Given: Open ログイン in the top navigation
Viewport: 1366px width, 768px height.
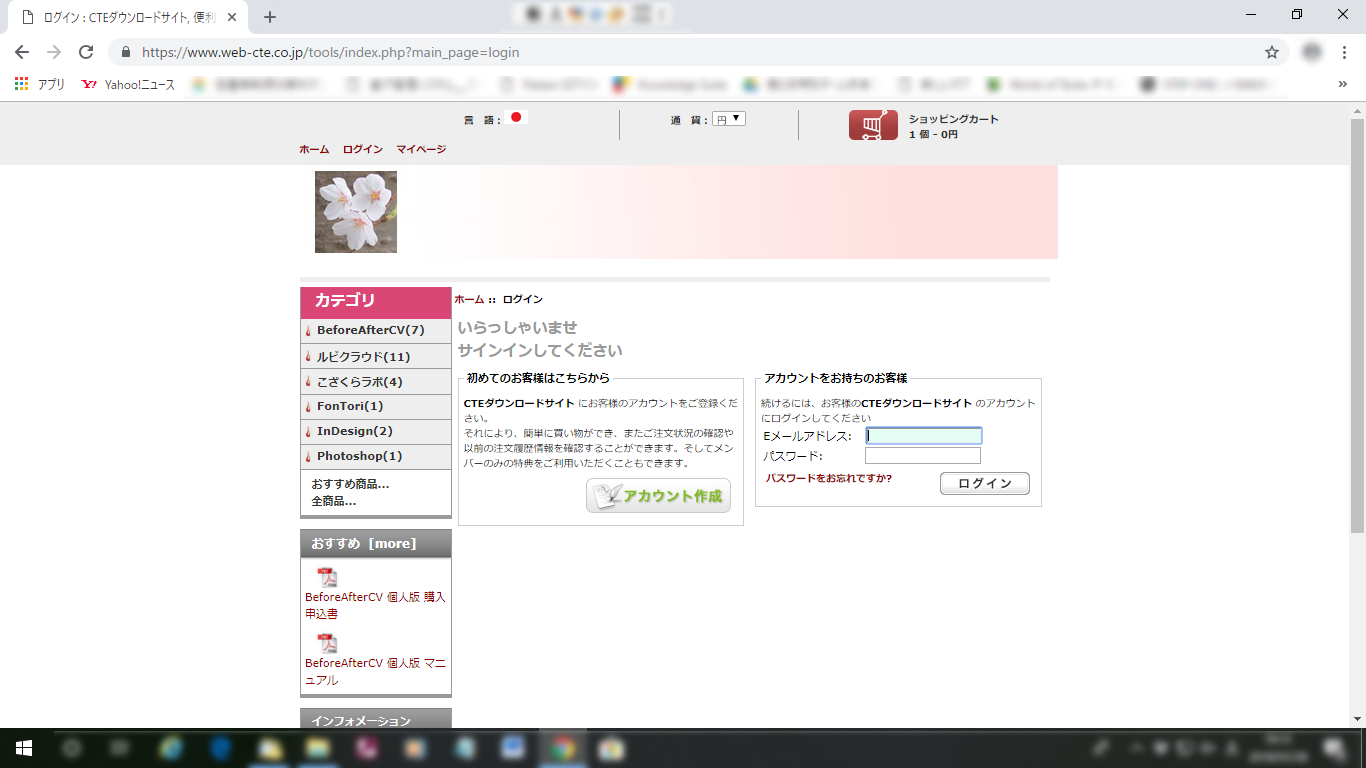Looking at the screenshot, I should [362, 149].
